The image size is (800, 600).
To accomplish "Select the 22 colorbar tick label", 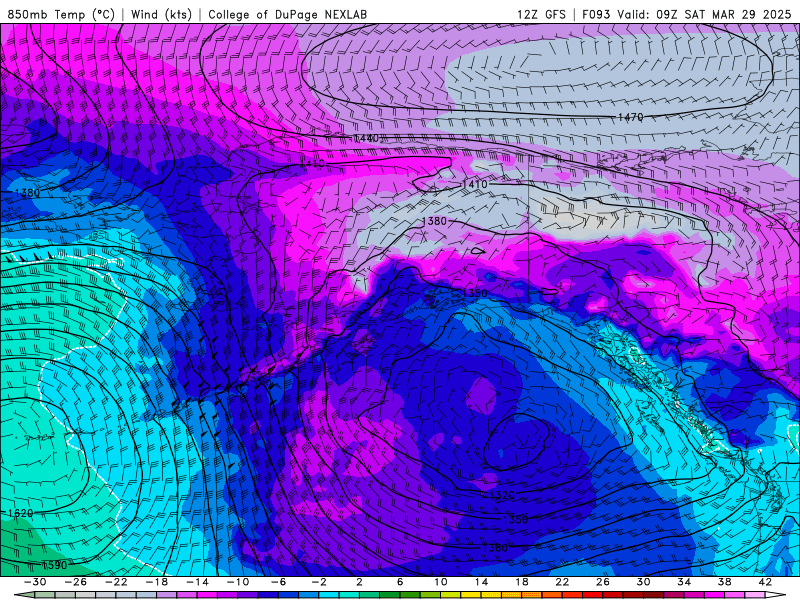I will tap(562, 582).
